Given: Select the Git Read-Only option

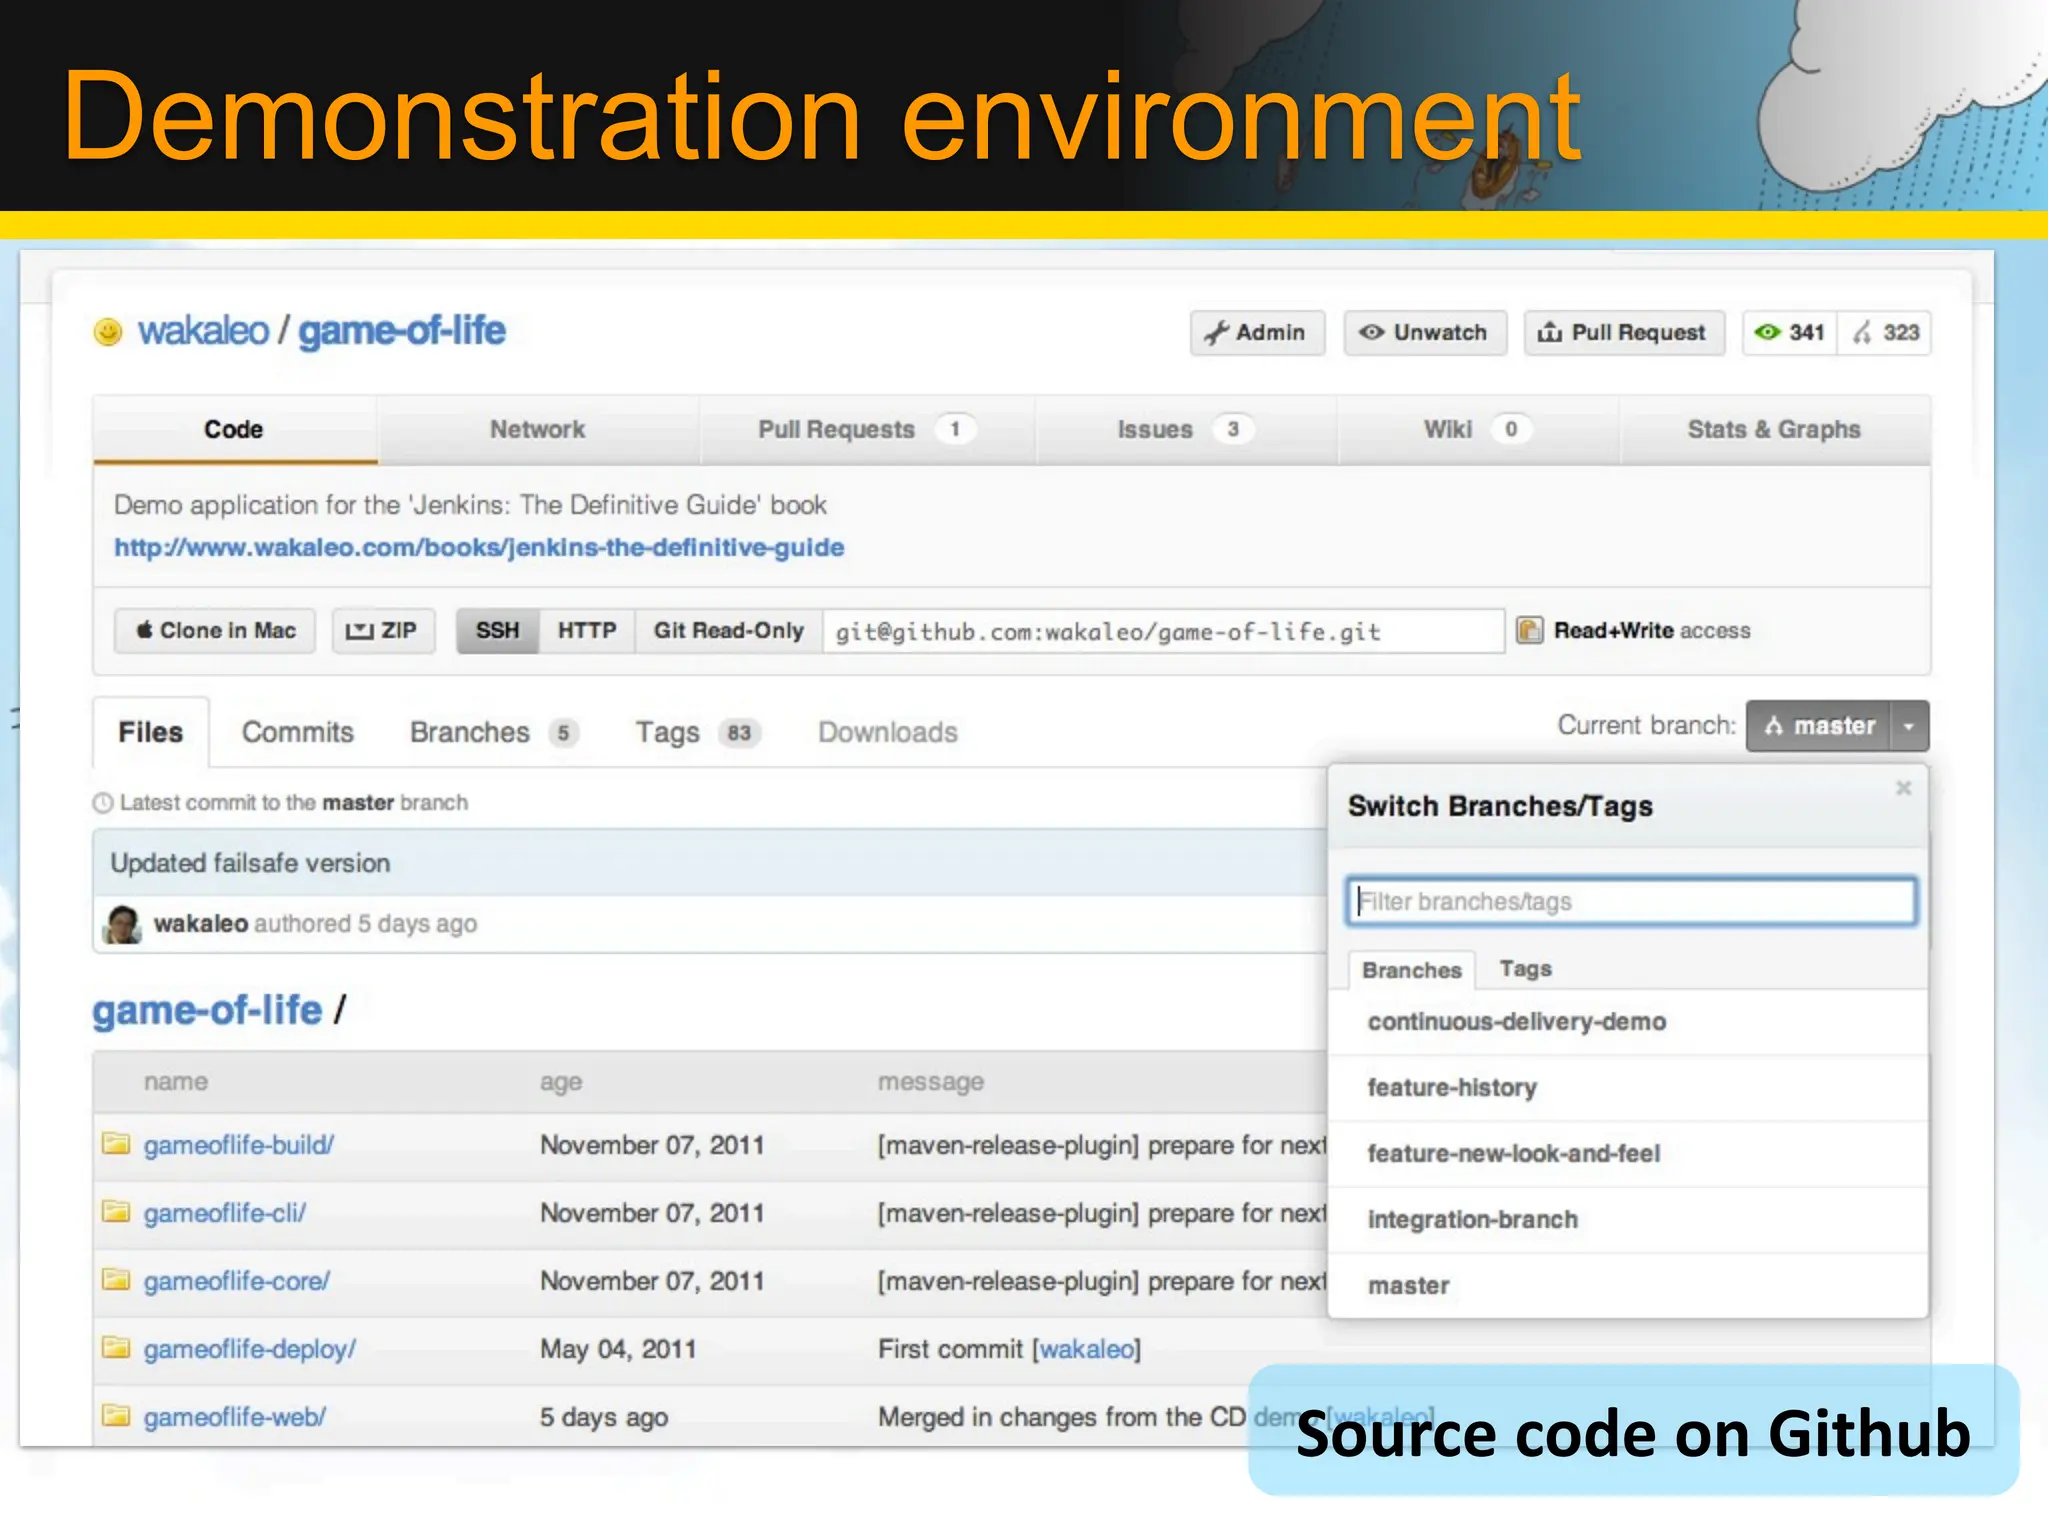Looking at the screenshot, I should coord(729,631).
